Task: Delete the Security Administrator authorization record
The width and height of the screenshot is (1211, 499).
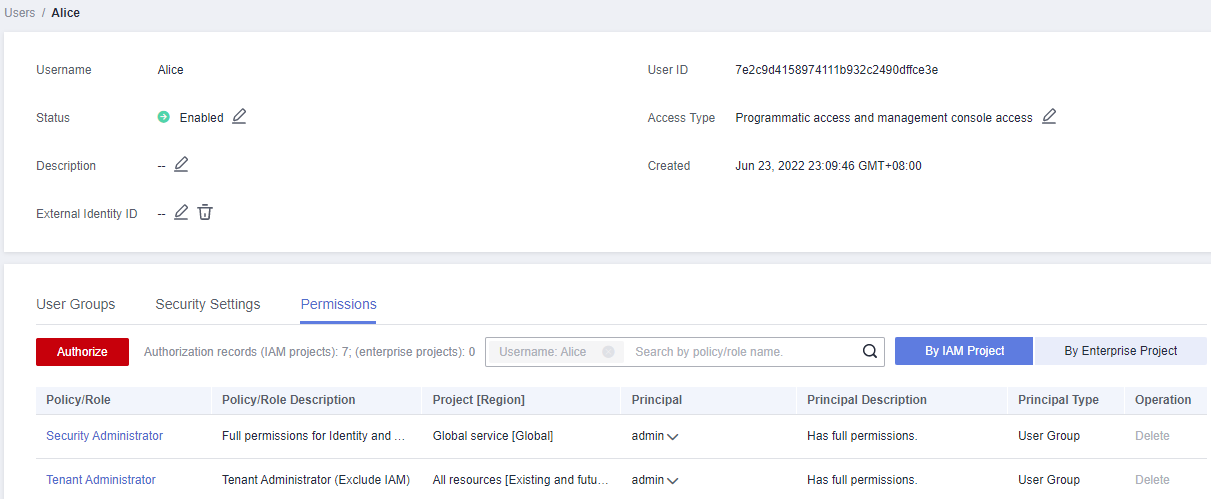Action: 1151,436
